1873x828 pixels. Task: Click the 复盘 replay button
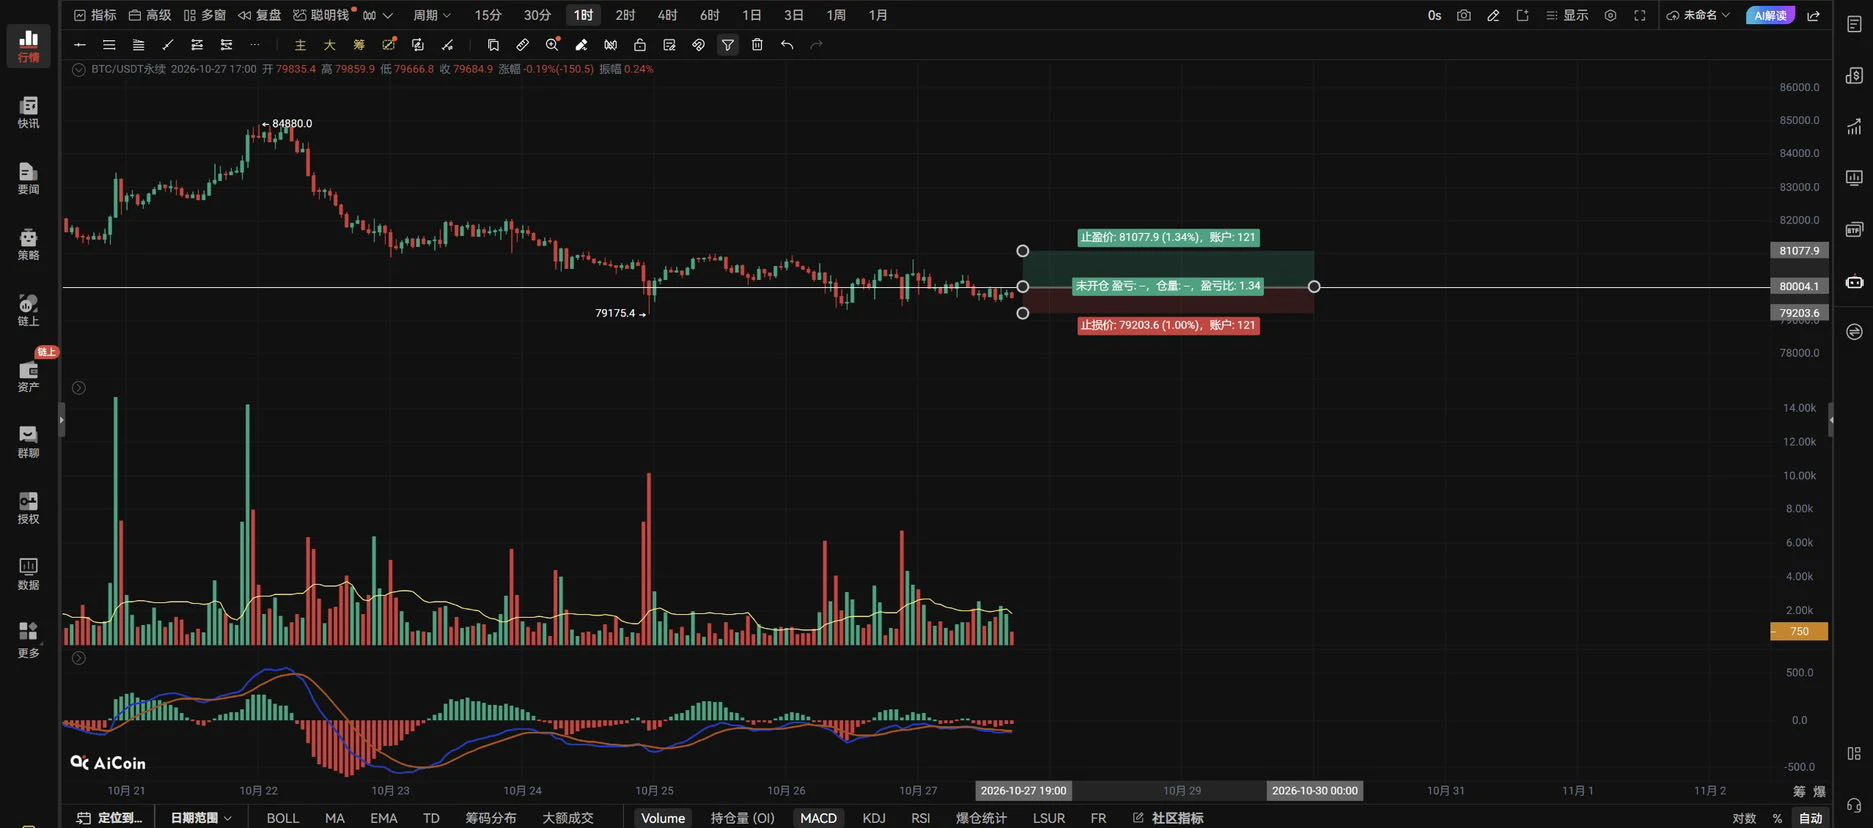click(259, 15)
